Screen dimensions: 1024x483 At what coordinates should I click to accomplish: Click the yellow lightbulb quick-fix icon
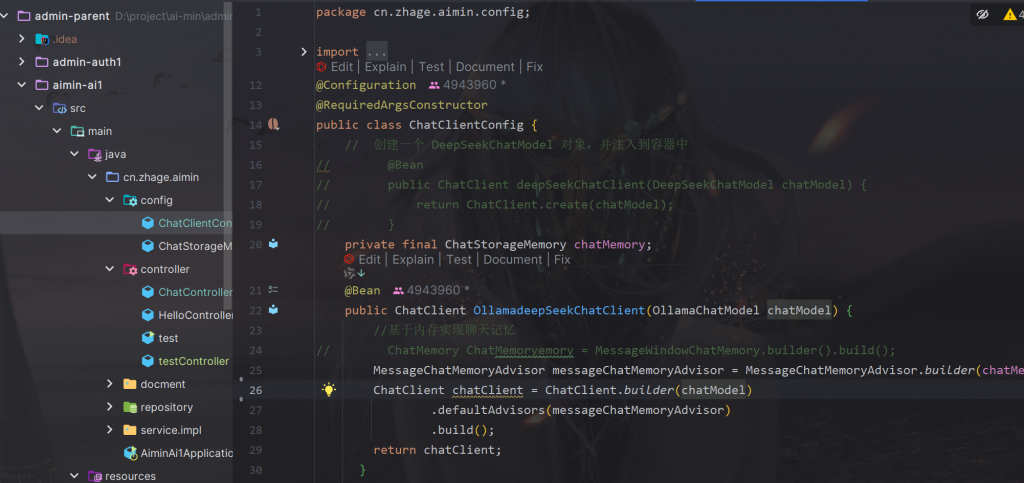pyautogui.click(x=328, y=390)
